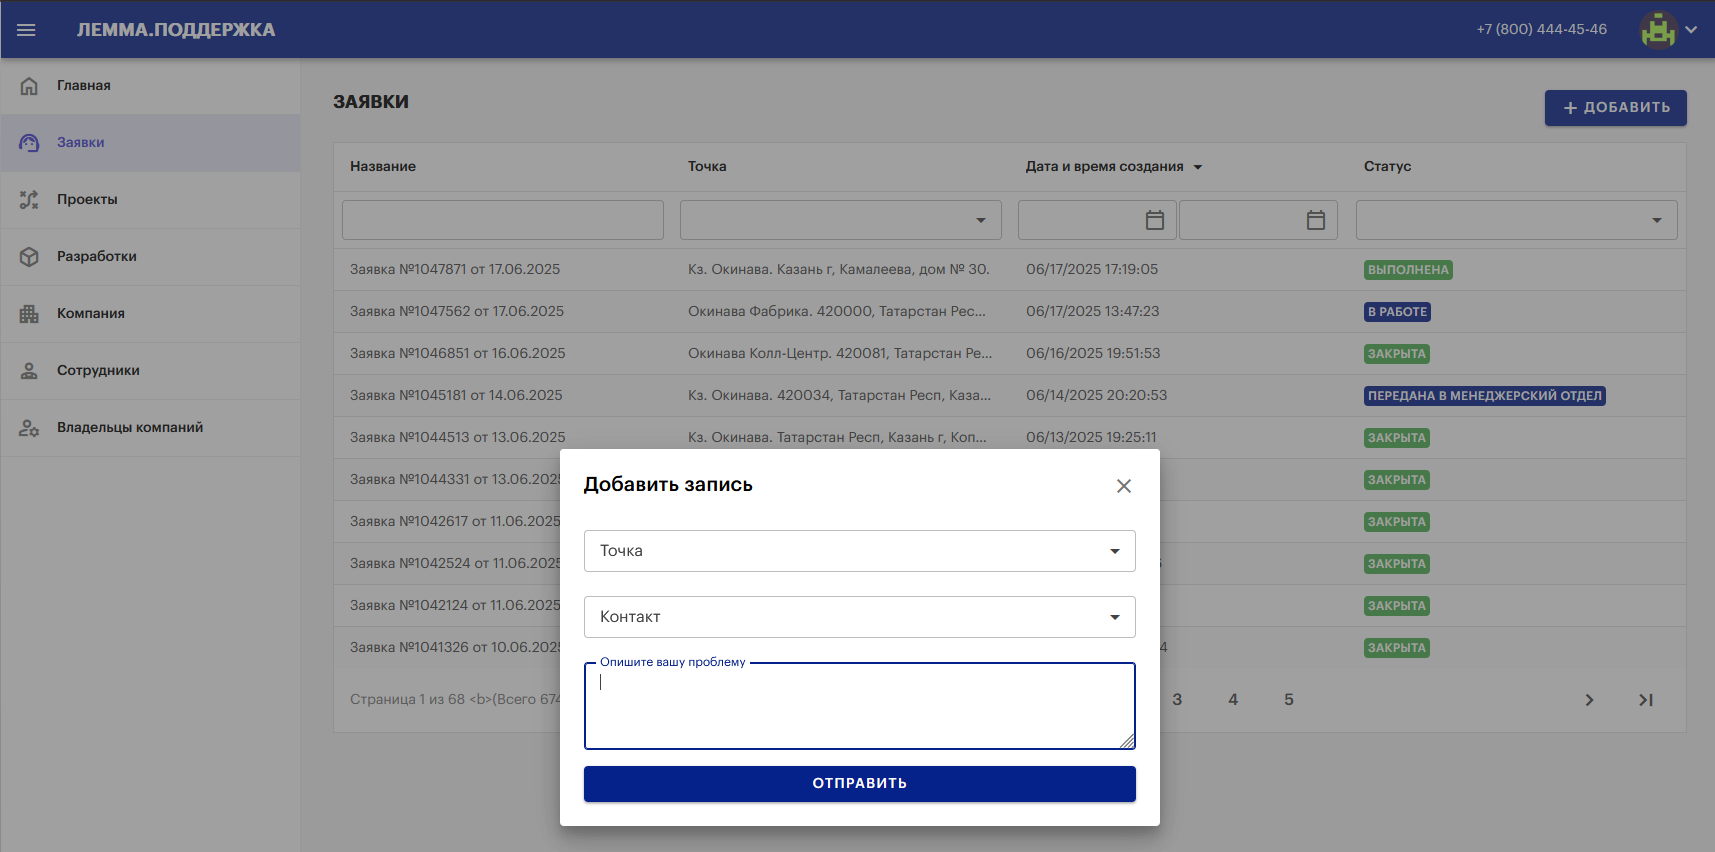The image size is (1715, 852).
Task: Click the user avatar icon
Action: pyautogui.click(x=1658, y=30)
